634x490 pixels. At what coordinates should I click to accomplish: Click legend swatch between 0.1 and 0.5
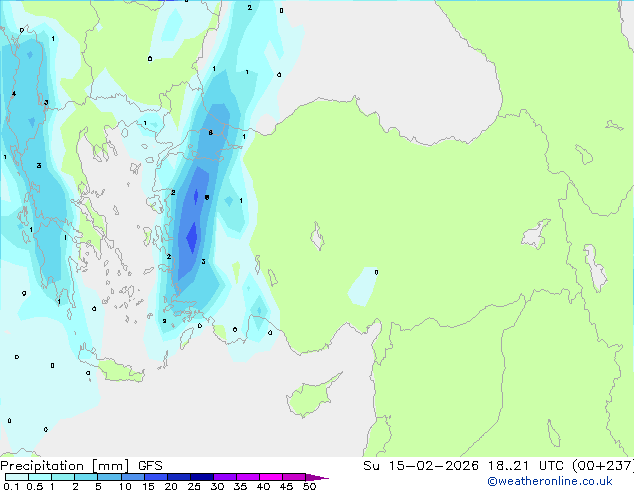(17, 477)
